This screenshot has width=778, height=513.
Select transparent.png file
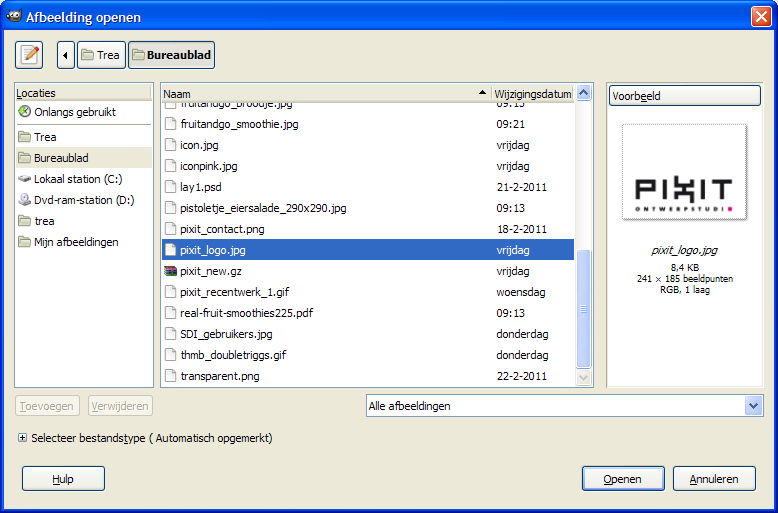368,376
